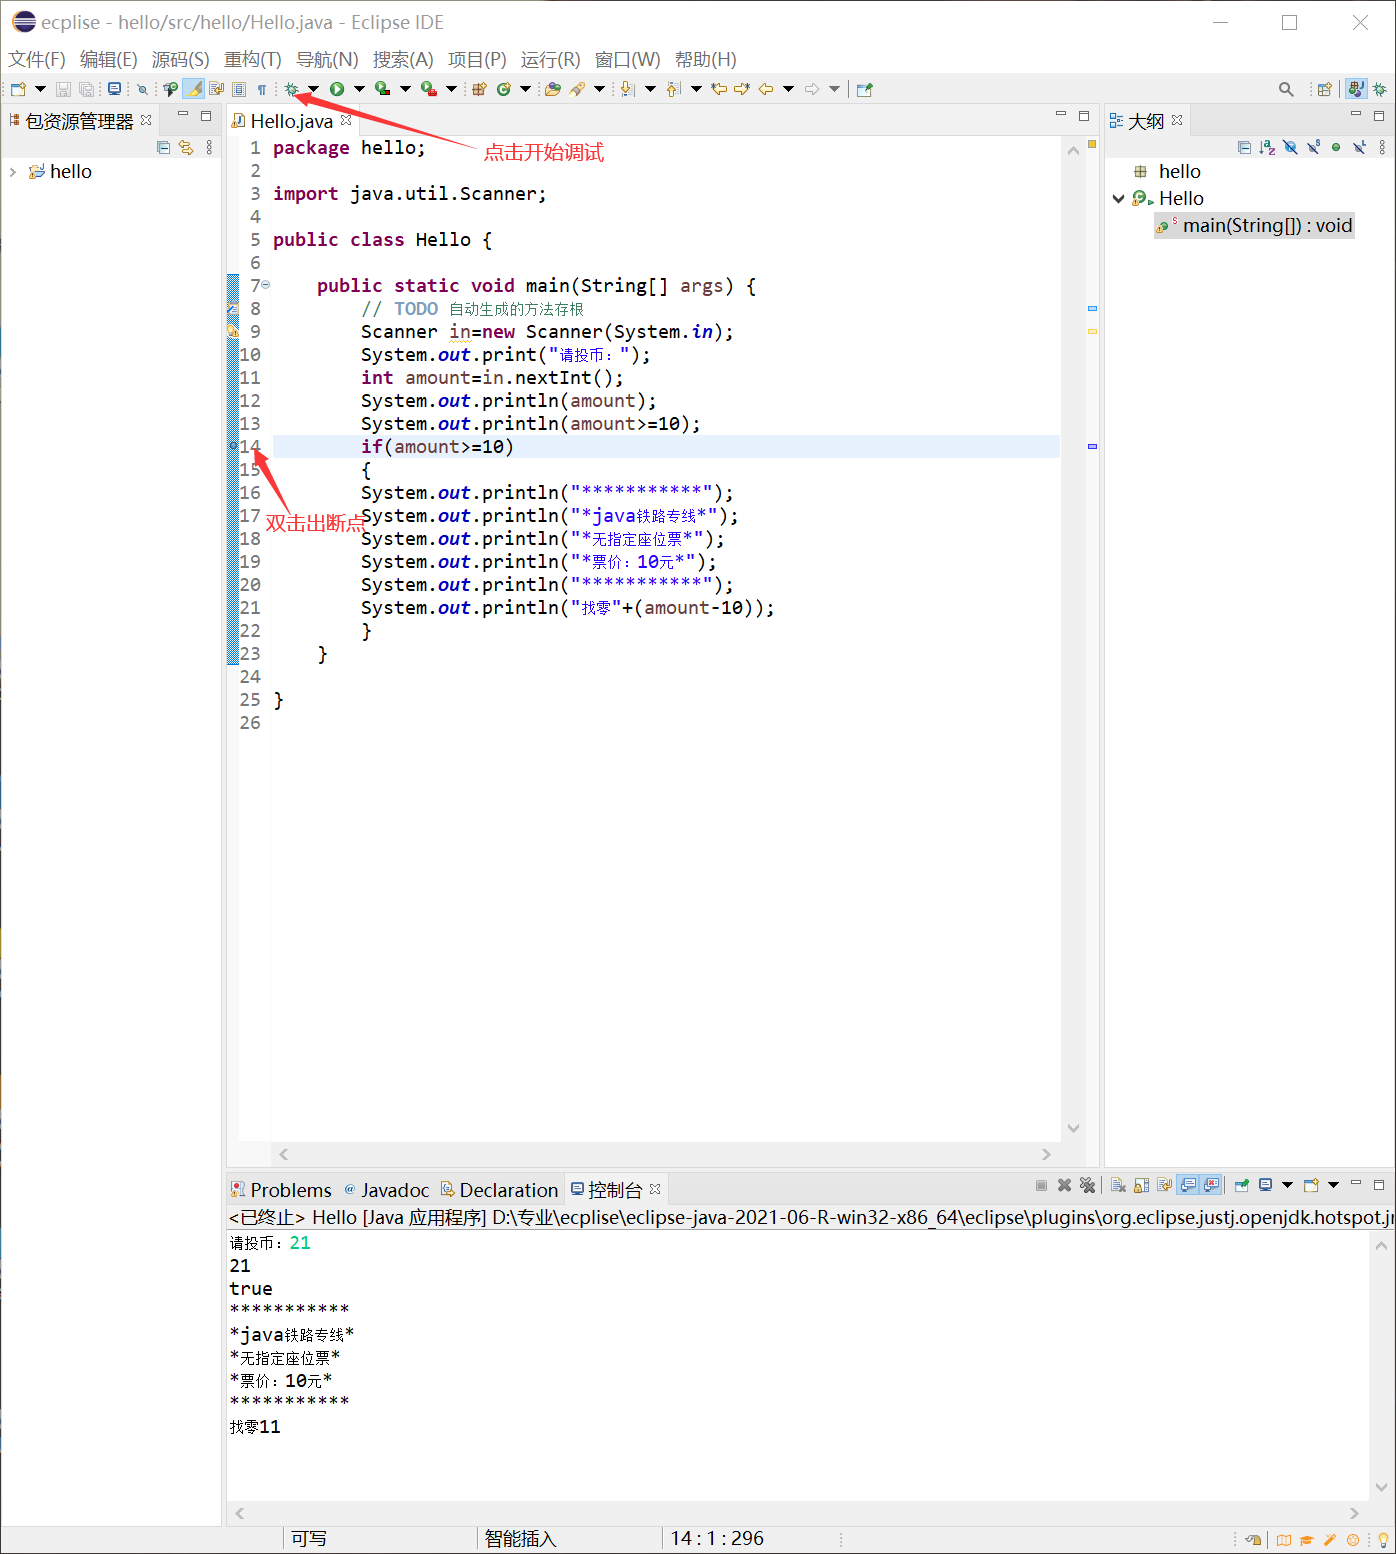Open the 帮助(H) menu
This screenshot has height=1554, width=1396.
pyautogui.click(x=705, y=59)
